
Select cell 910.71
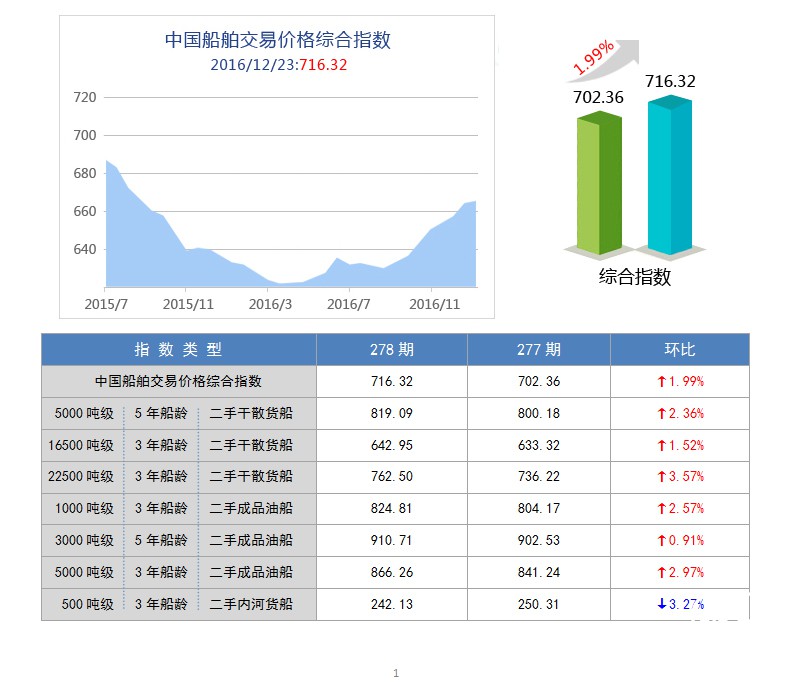(391, 540)
